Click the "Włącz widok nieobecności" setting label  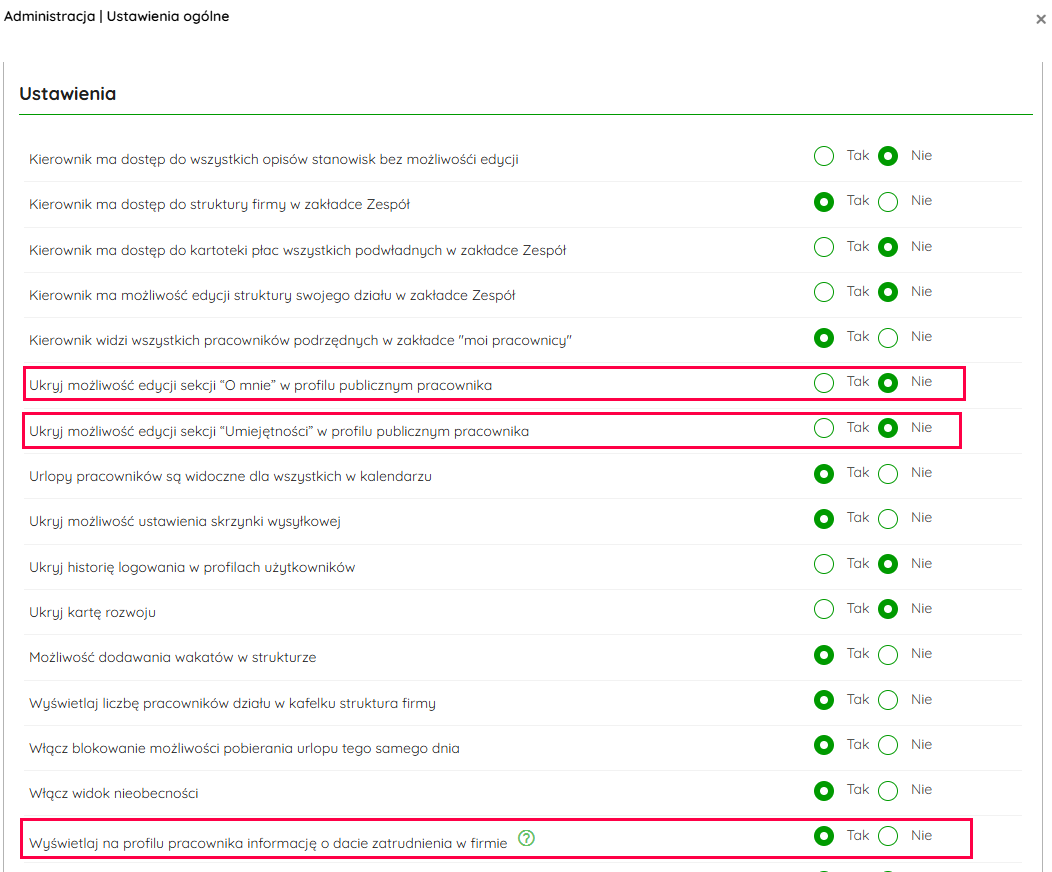click(x=114, y=793)
